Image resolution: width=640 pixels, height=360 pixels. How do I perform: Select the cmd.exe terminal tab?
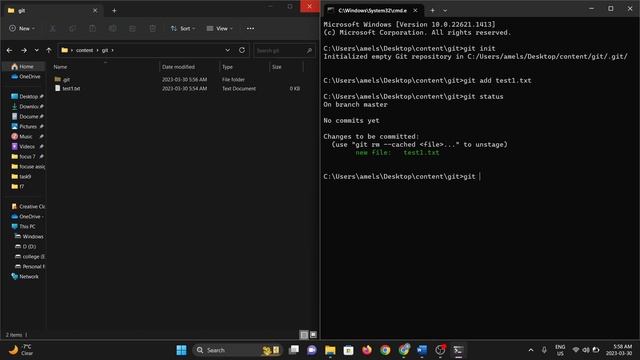coord(373,11)
